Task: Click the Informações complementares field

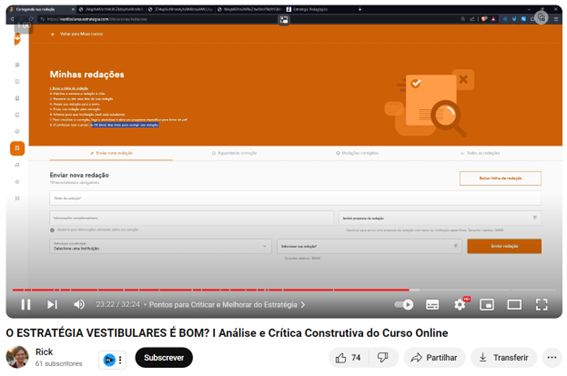Action: point(192,218)
